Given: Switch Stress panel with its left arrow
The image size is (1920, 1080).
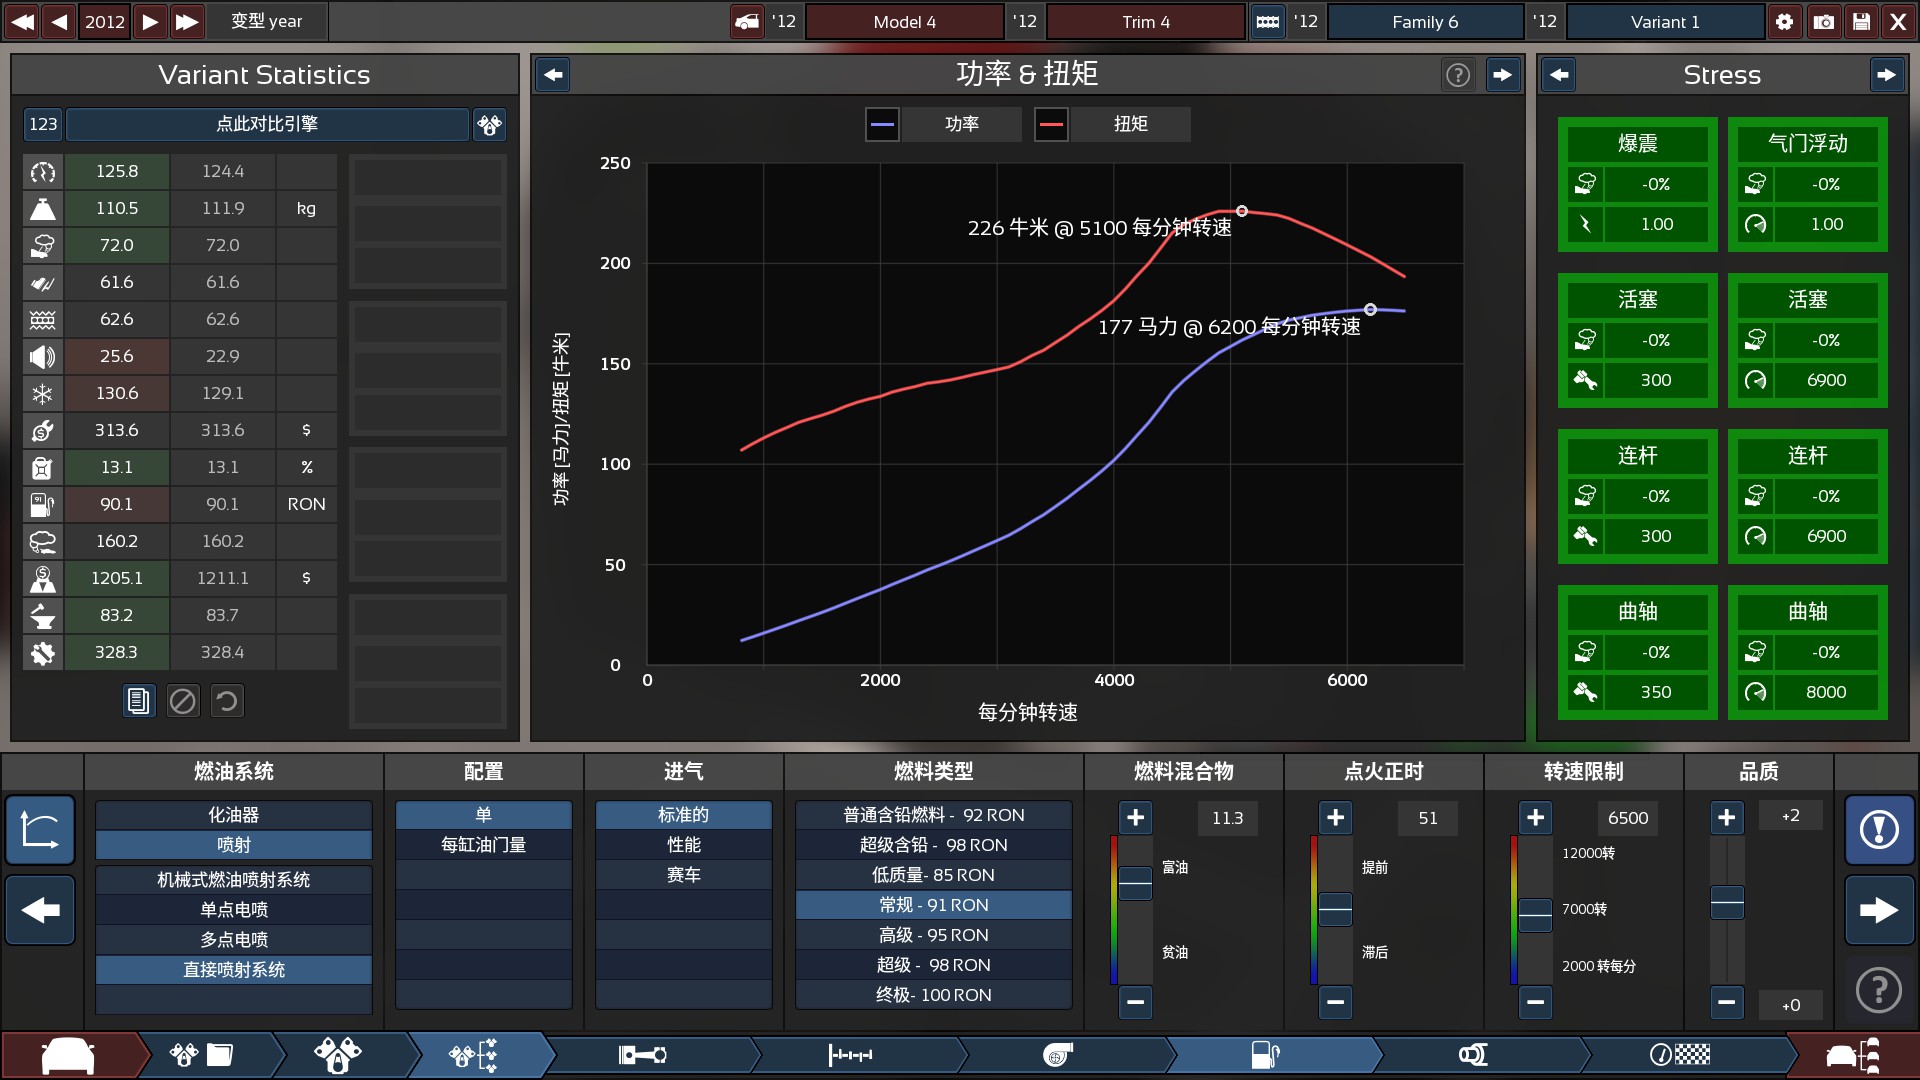Looking at the screenshot, I should (x=1558, y=75).
